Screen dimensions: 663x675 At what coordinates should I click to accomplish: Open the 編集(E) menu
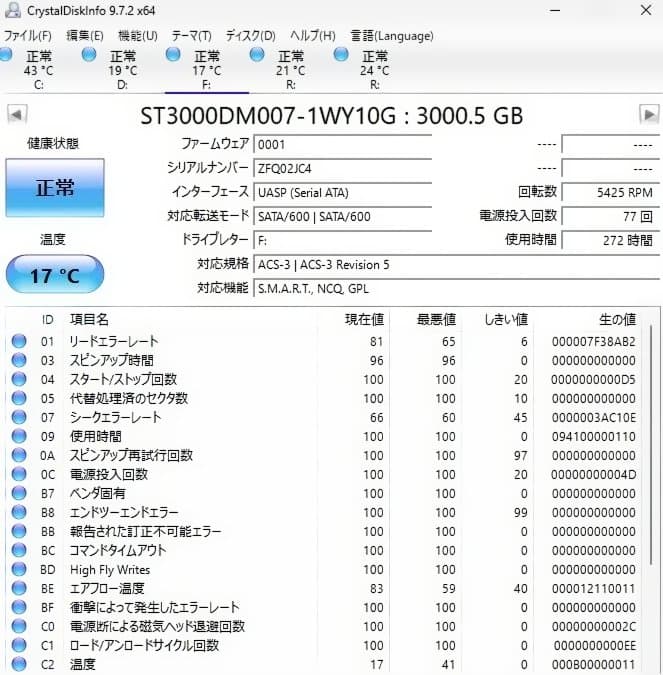[x=85, y=35]
